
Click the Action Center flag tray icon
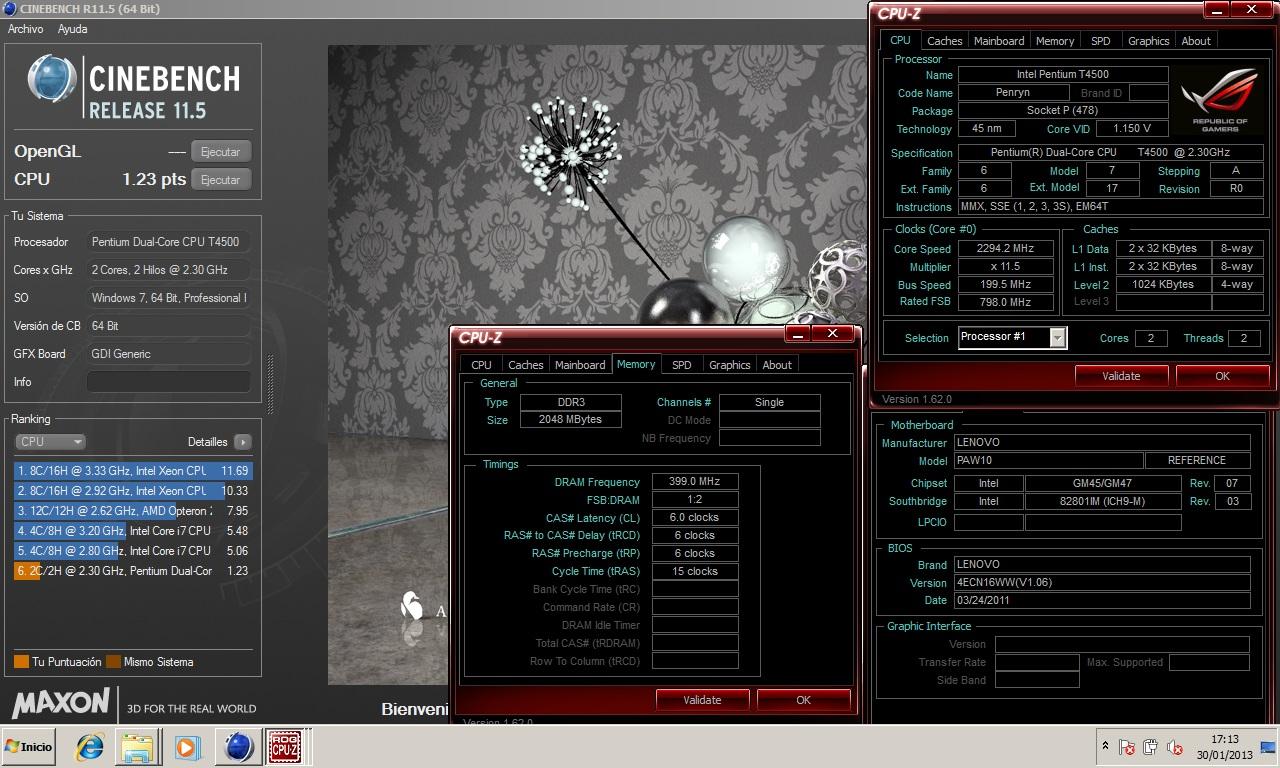tap(1127, 747)
